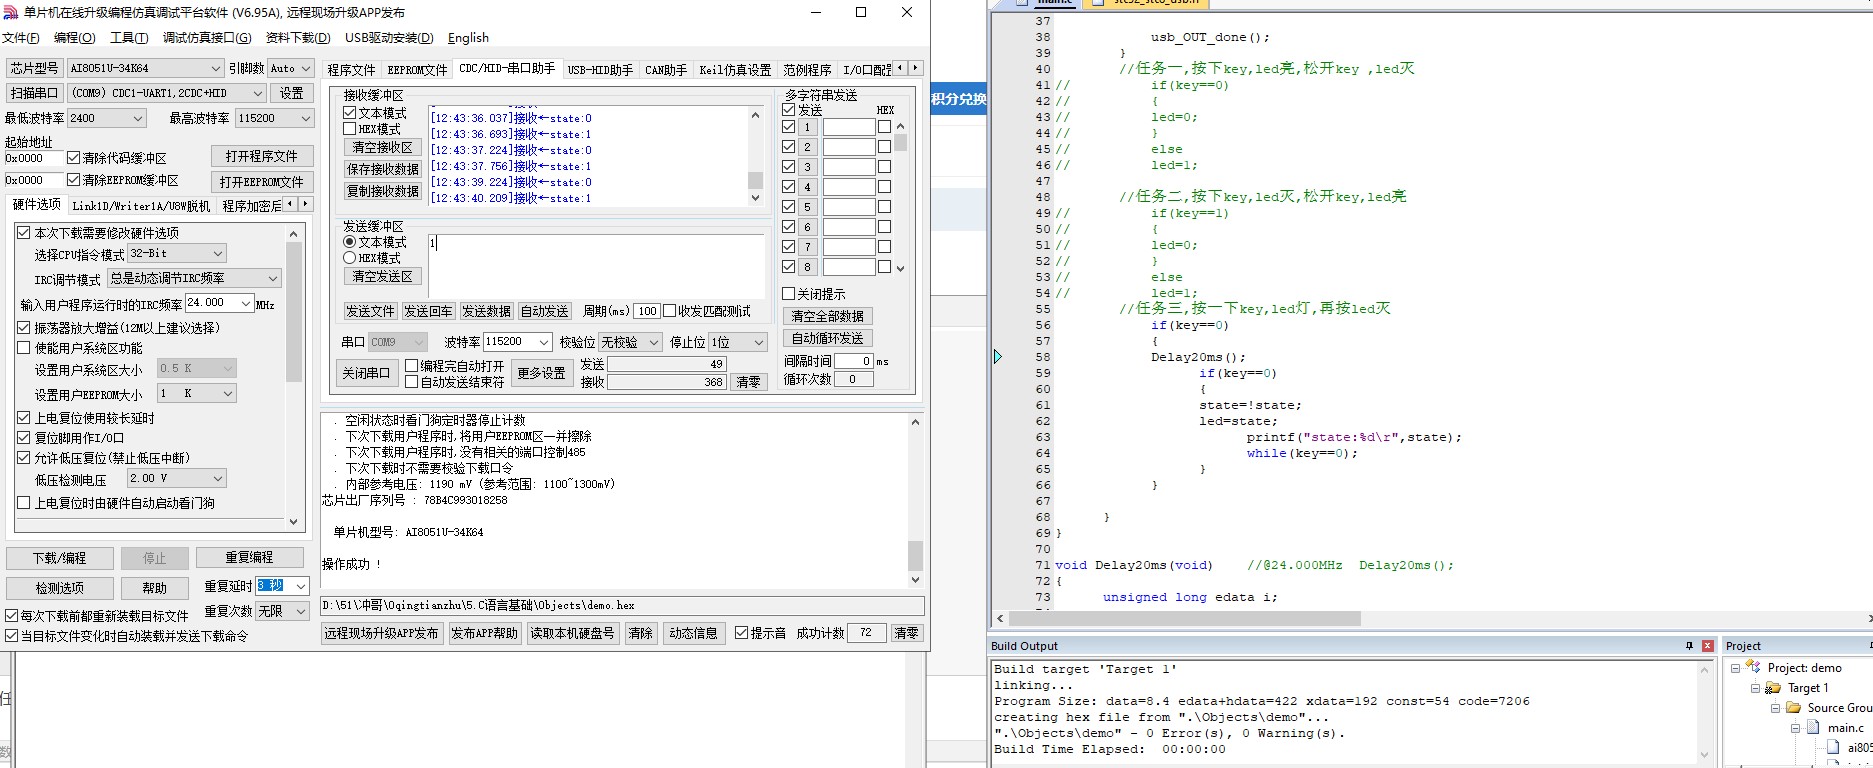The width and height of the screenshot is (1873, 768).
Task: Enable receive buffer HEX mode checkbox
Action: point(350,129)
